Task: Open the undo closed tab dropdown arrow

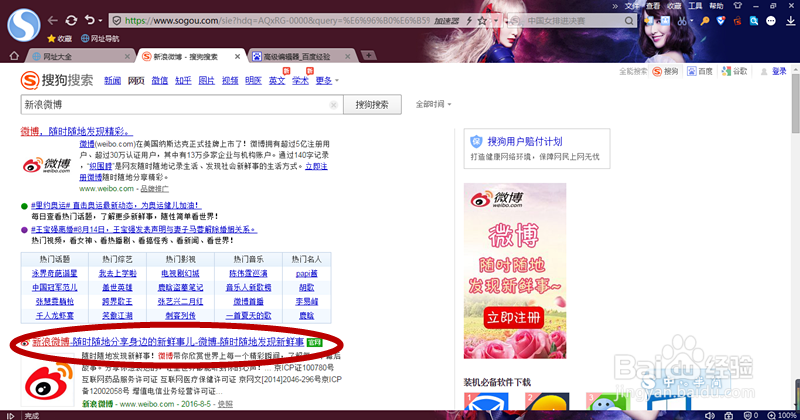Action: coord(100,21)
